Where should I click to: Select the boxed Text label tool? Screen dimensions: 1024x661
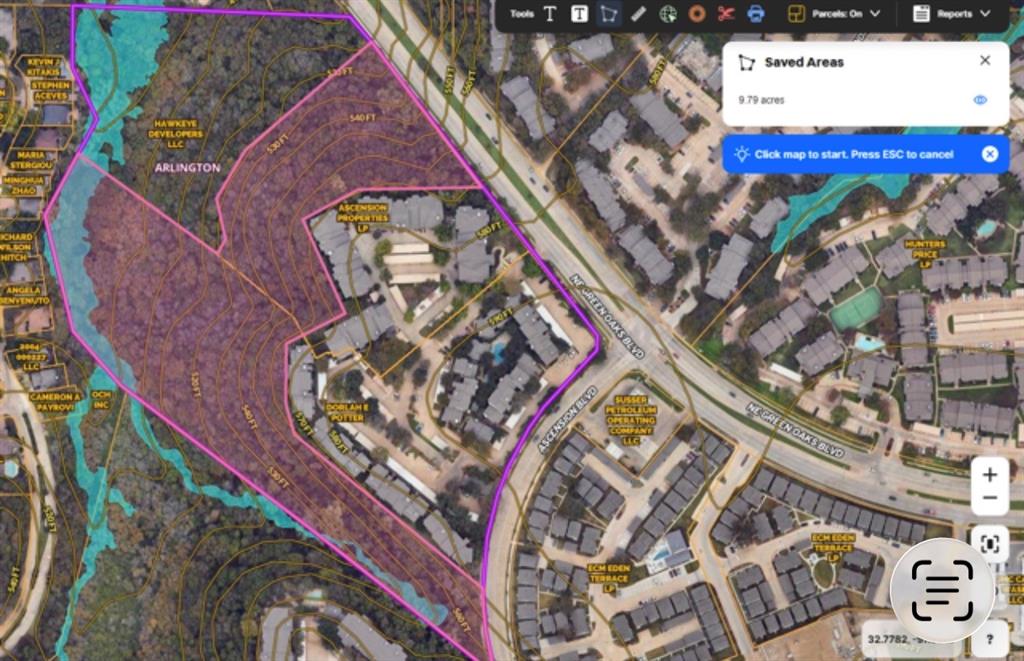click(579, 14)
